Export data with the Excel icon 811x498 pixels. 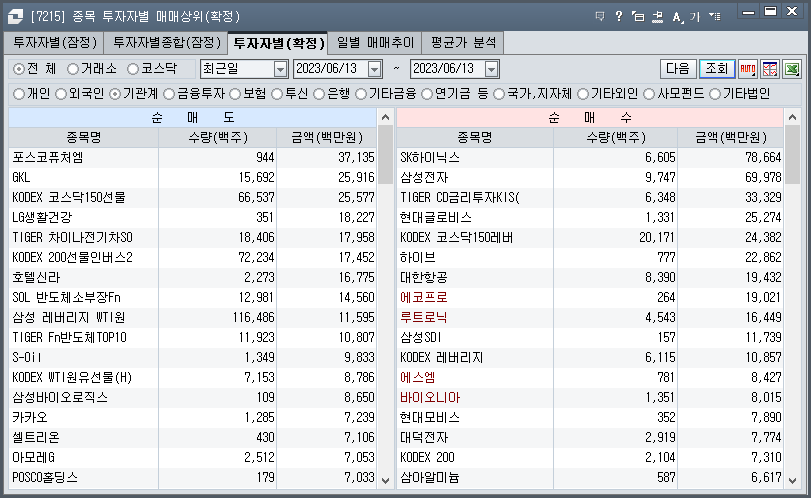pos(792,69)
